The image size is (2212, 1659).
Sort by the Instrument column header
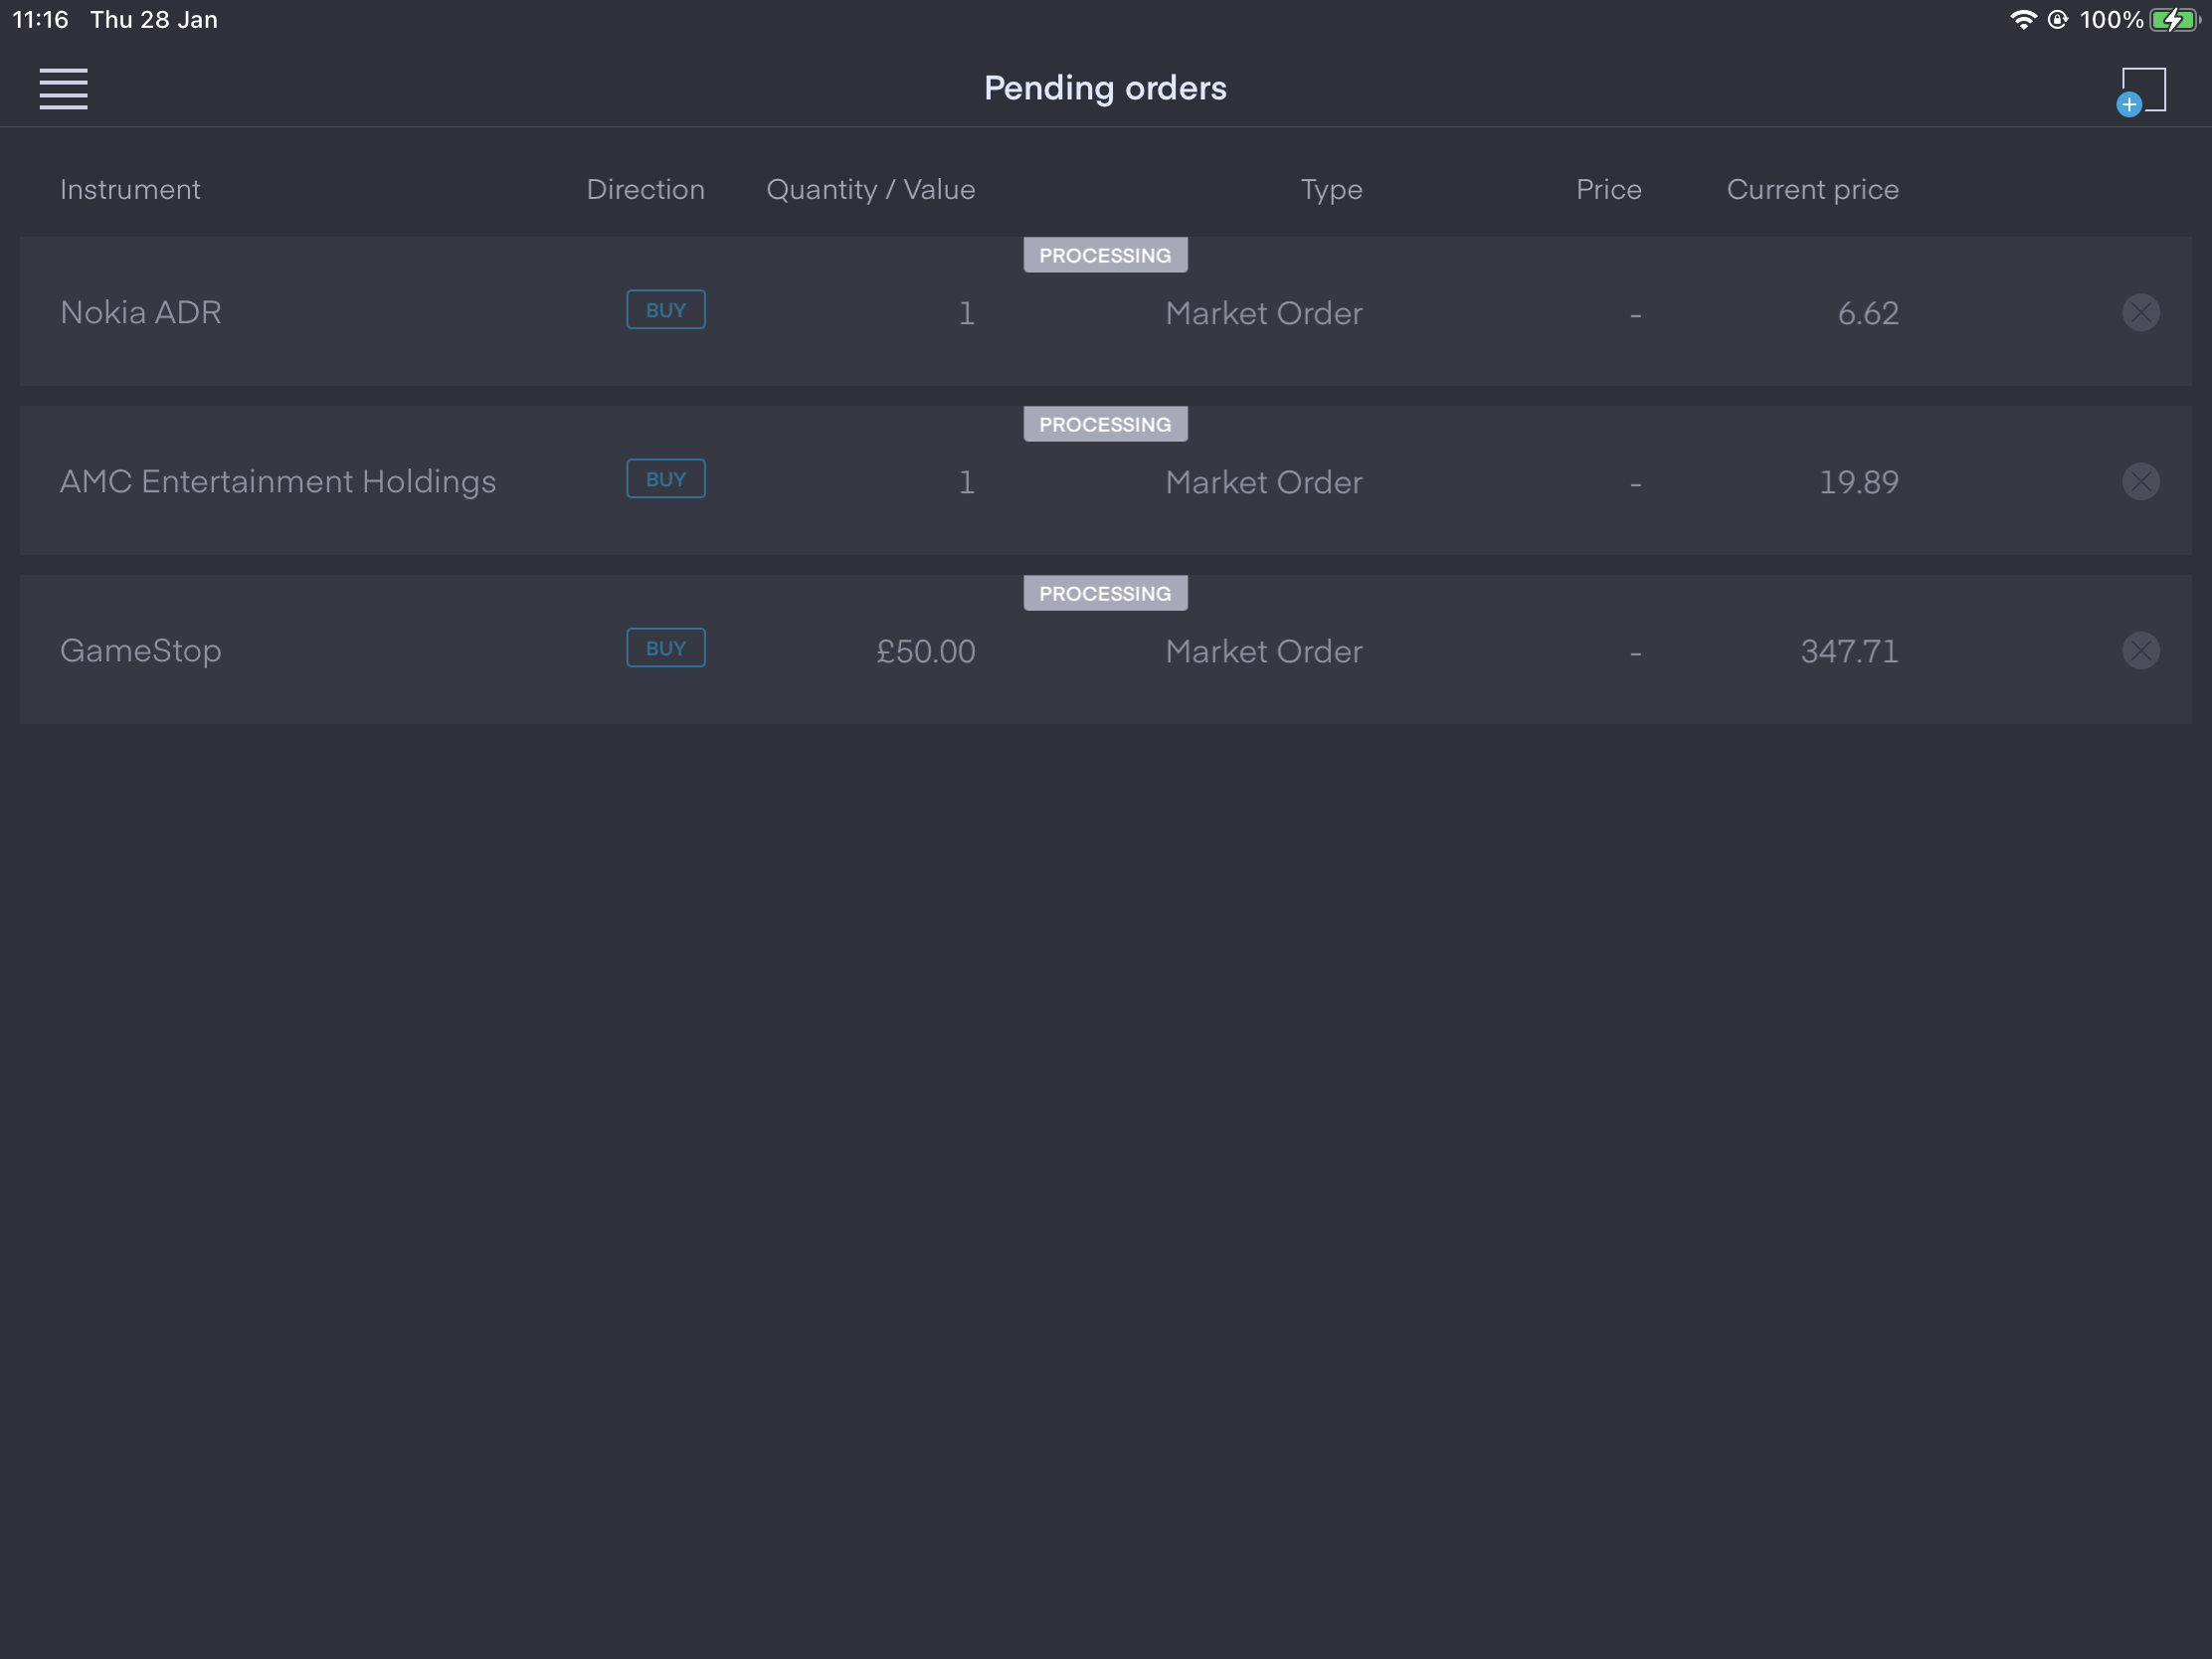point(130,189)
